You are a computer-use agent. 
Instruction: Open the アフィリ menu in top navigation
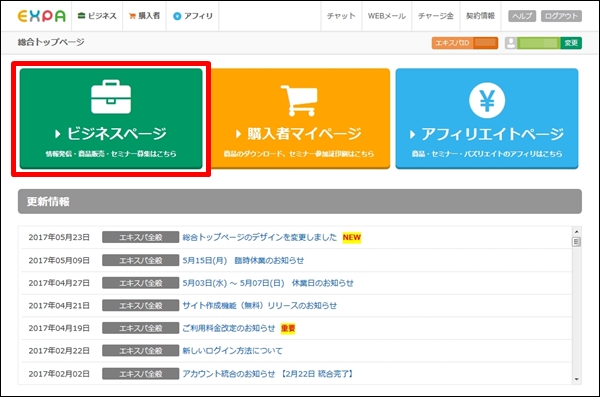point(192,16)
